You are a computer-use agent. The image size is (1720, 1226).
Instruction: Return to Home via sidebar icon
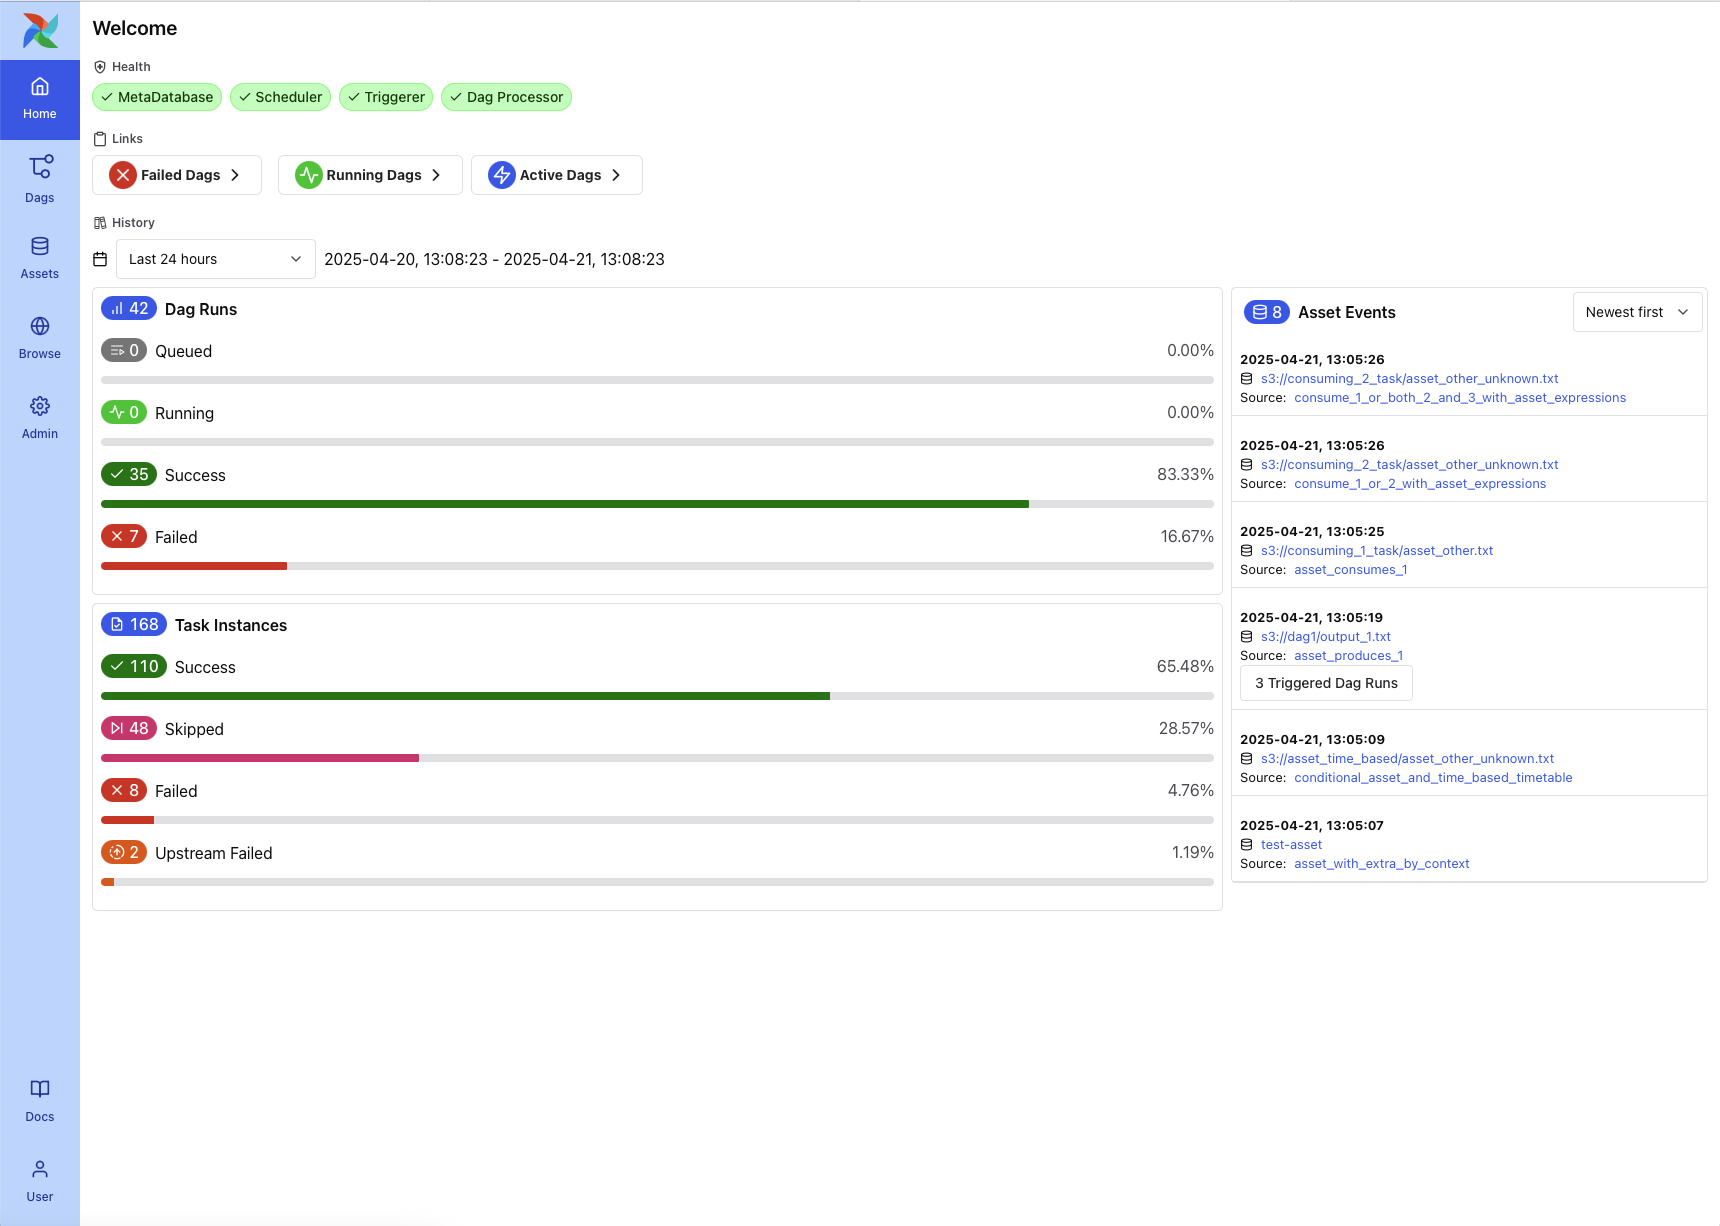coord(39,98)
